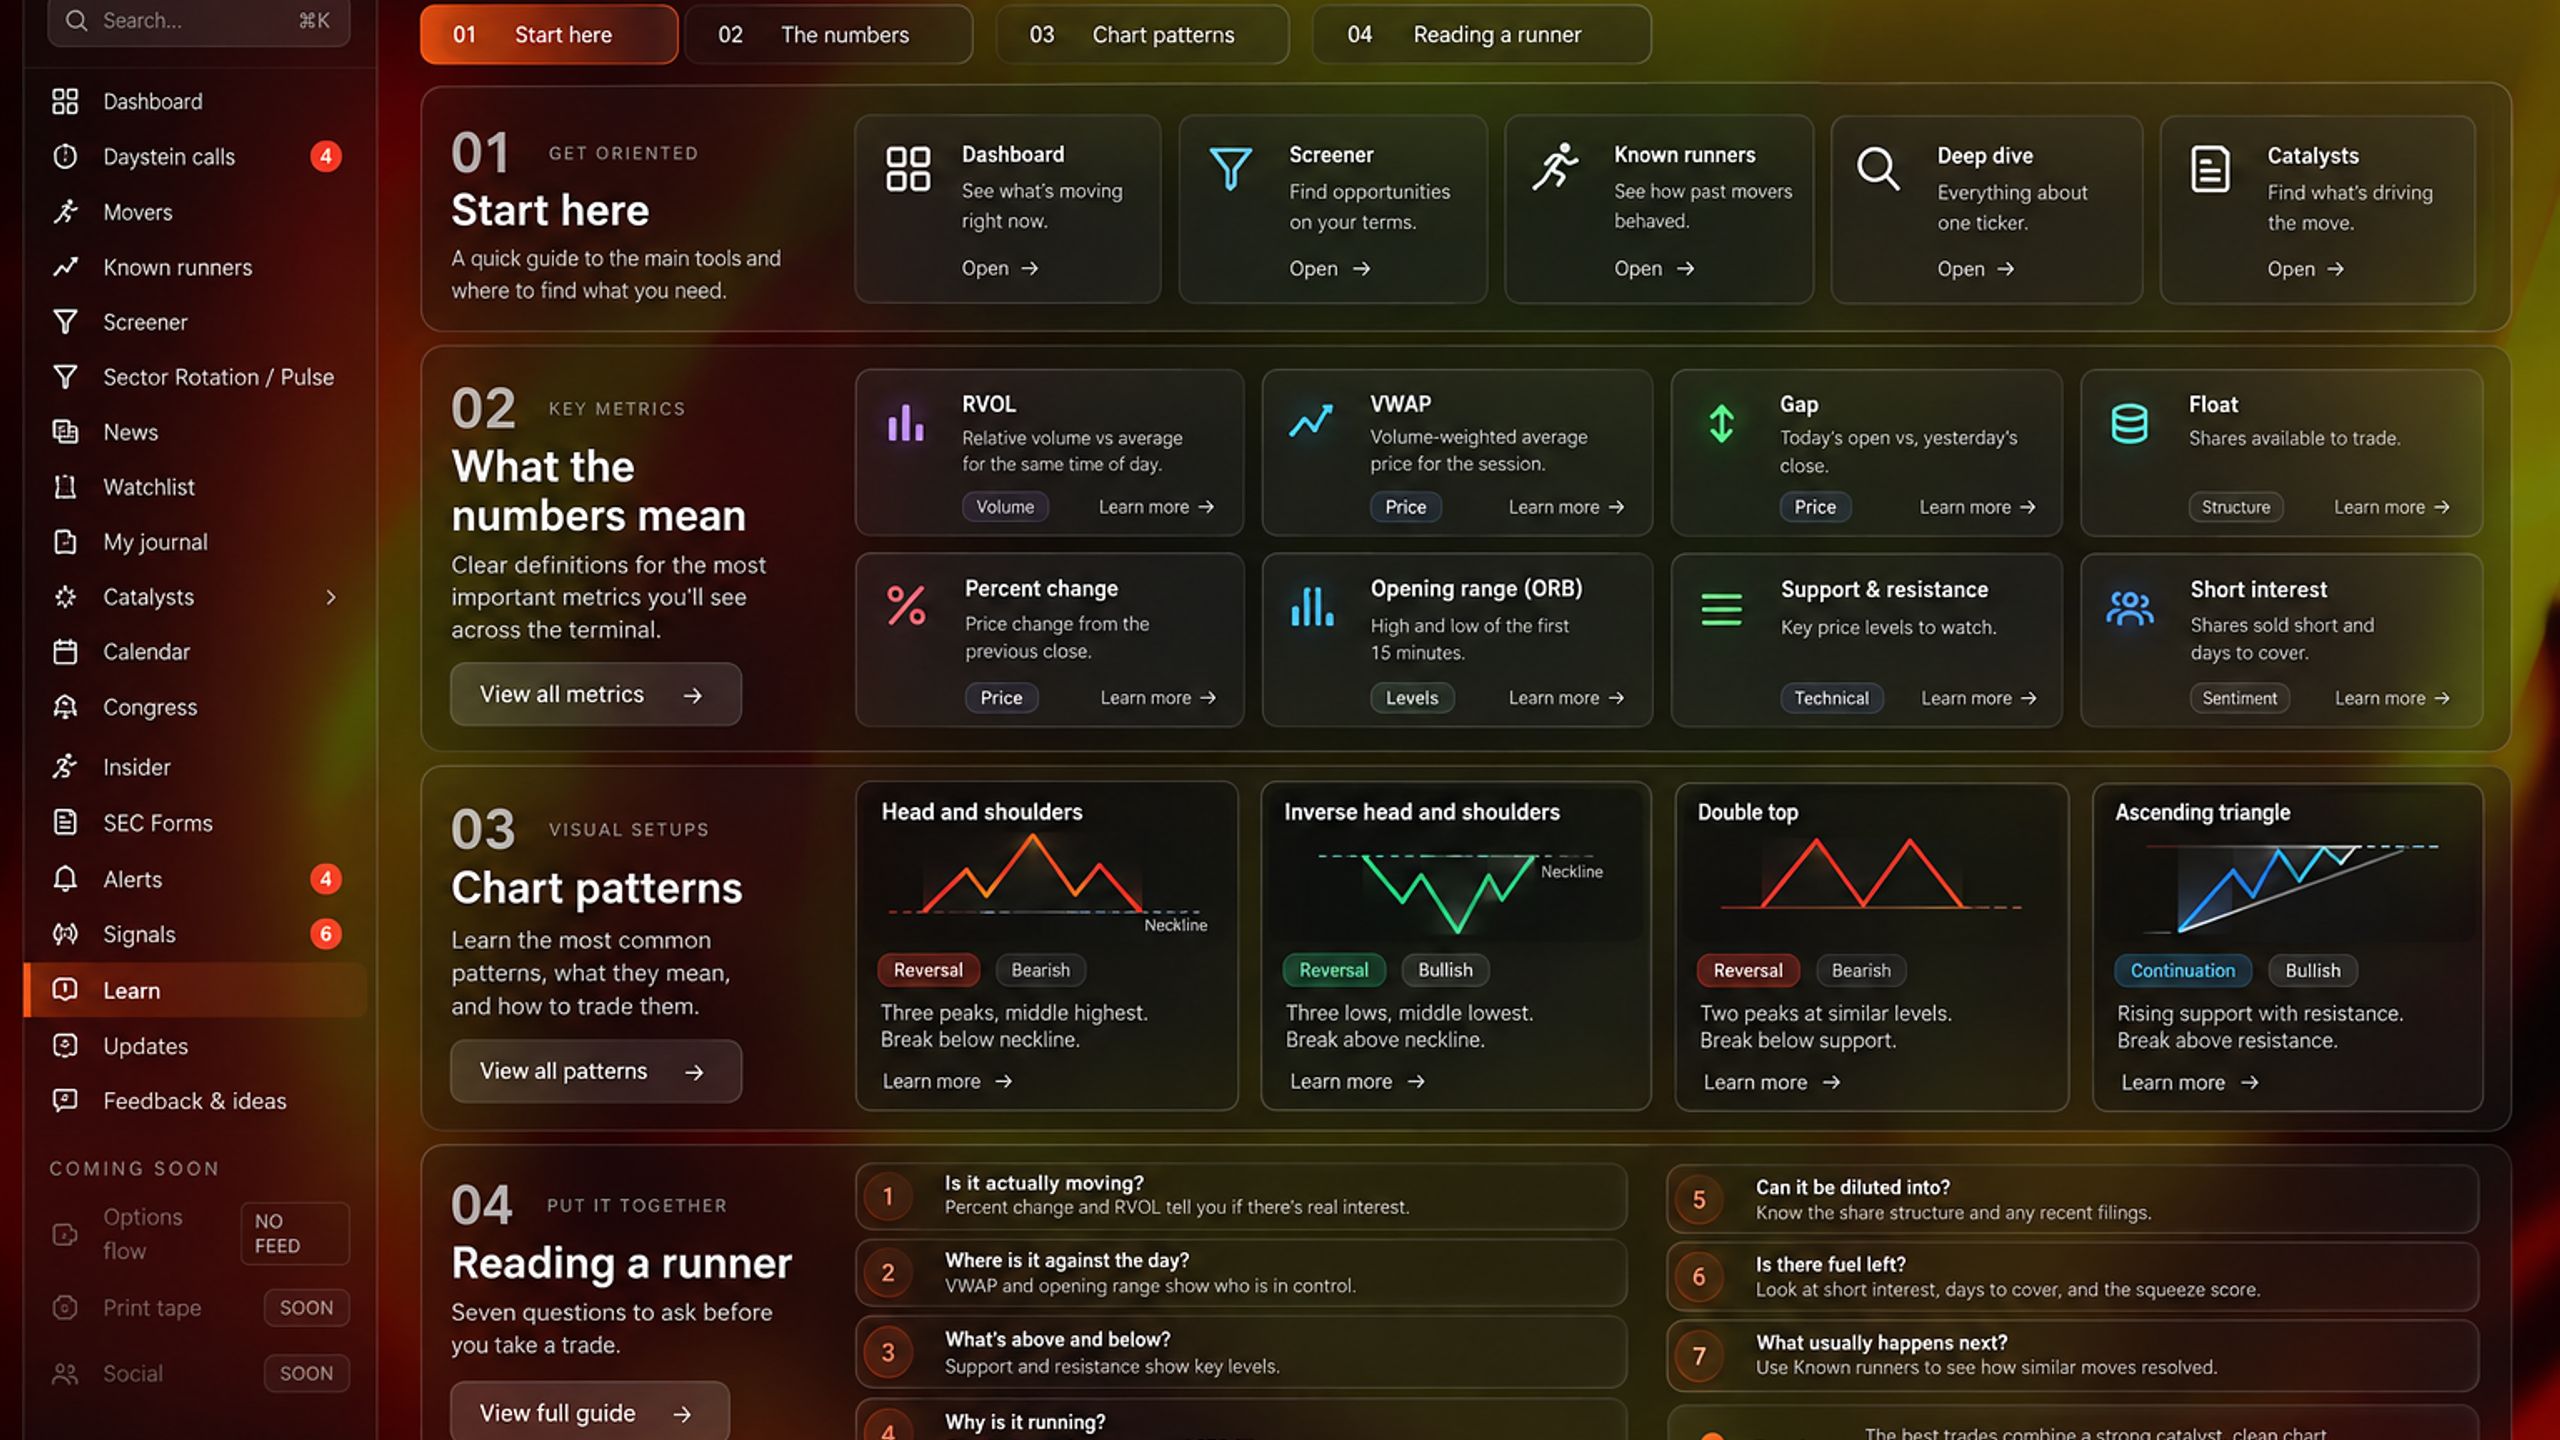Screen dimensions: 2560x1440
Task: Expand the Catalysts submenu chevron
Action: tap(331, 597)
